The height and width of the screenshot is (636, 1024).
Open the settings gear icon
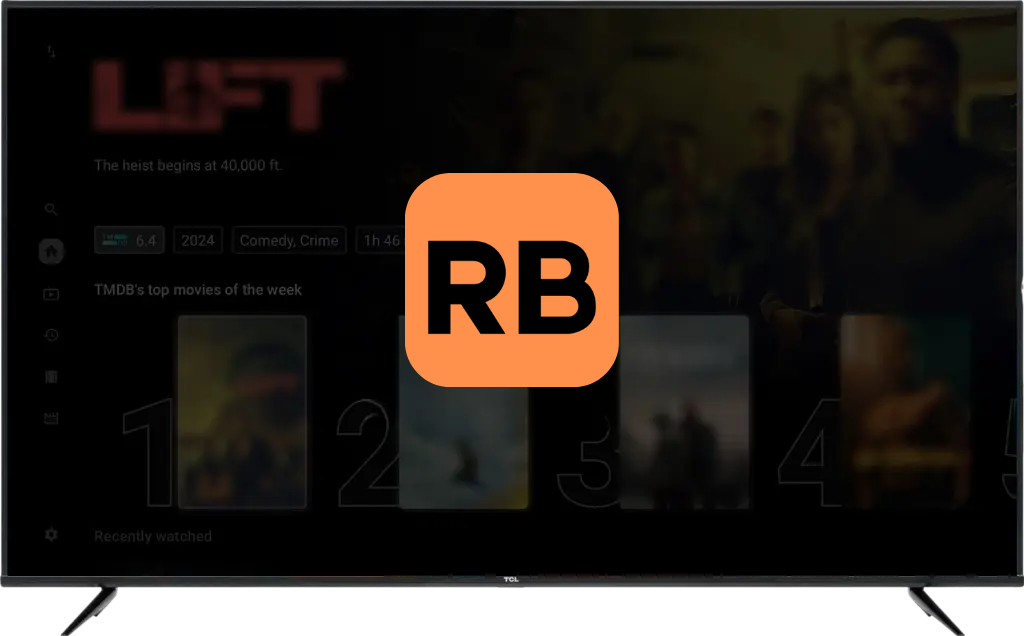click(51, 535)
